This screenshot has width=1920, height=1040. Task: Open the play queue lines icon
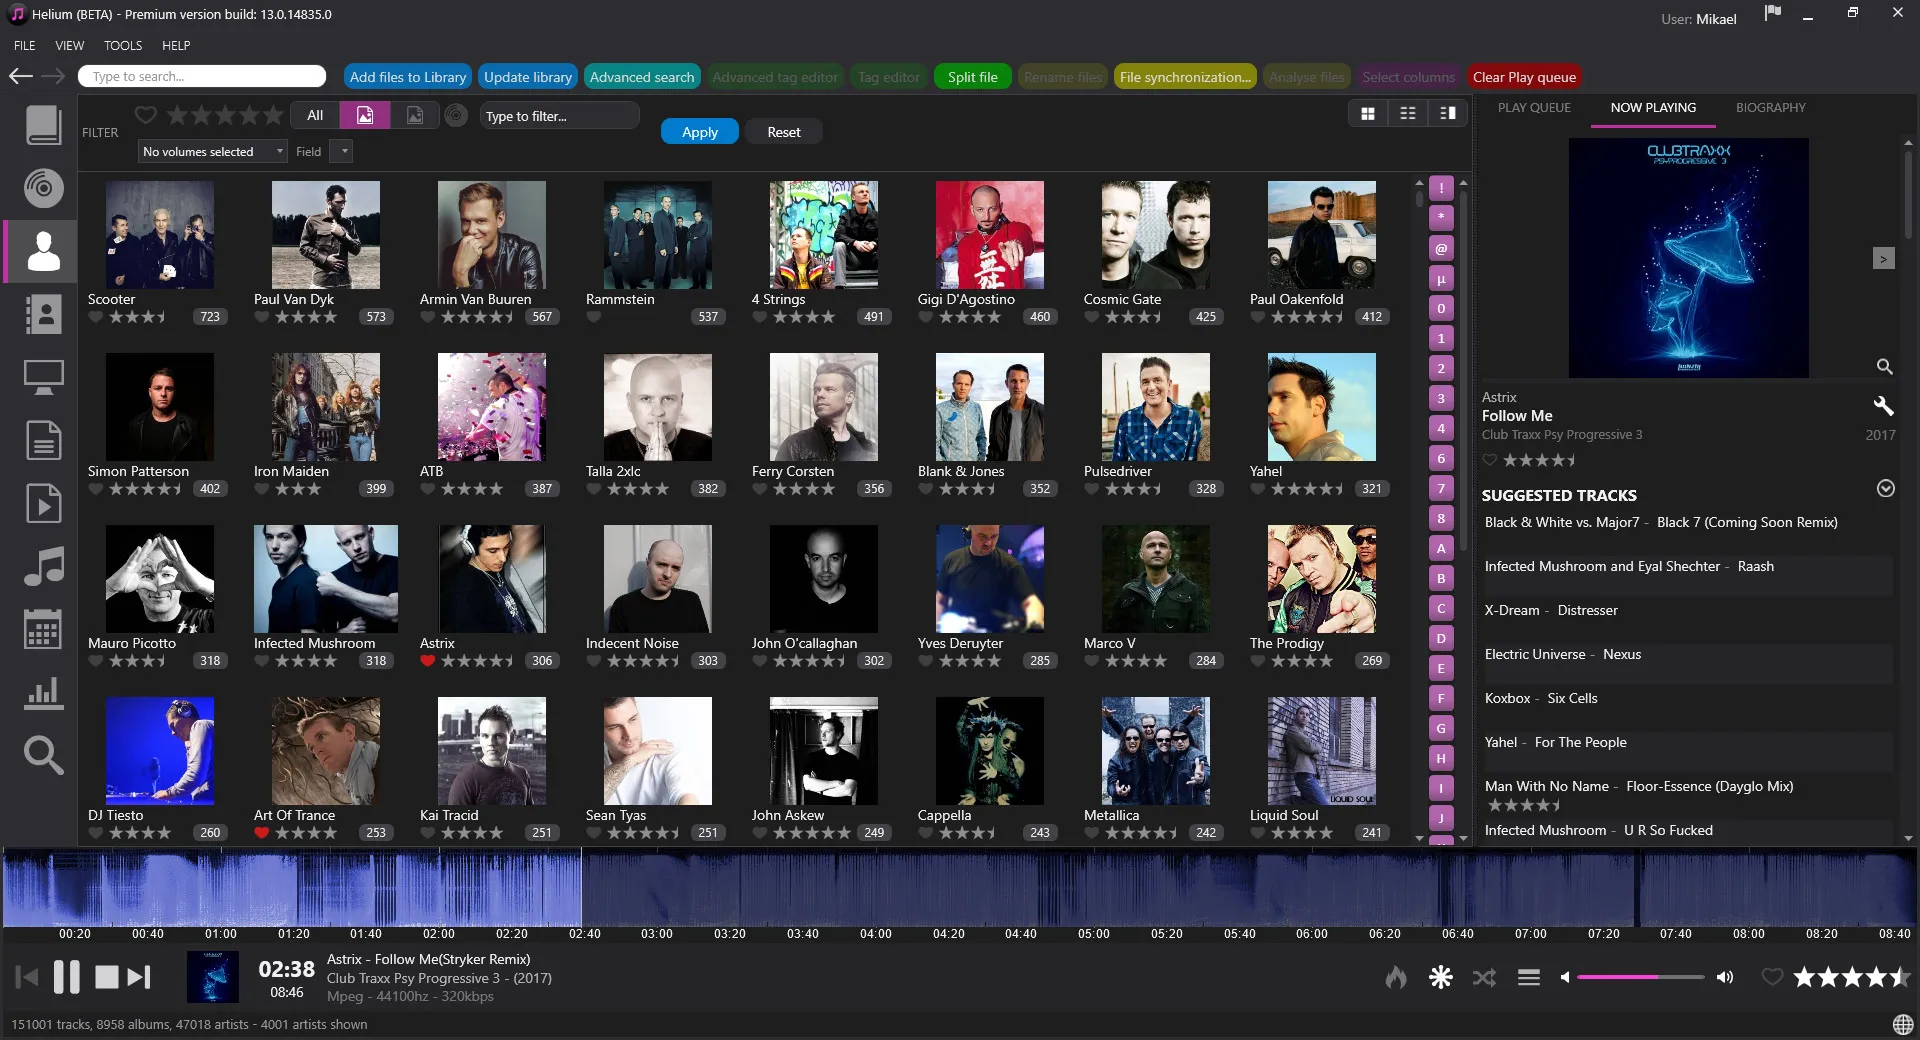pyautogui.click(x=1529, y=977)
